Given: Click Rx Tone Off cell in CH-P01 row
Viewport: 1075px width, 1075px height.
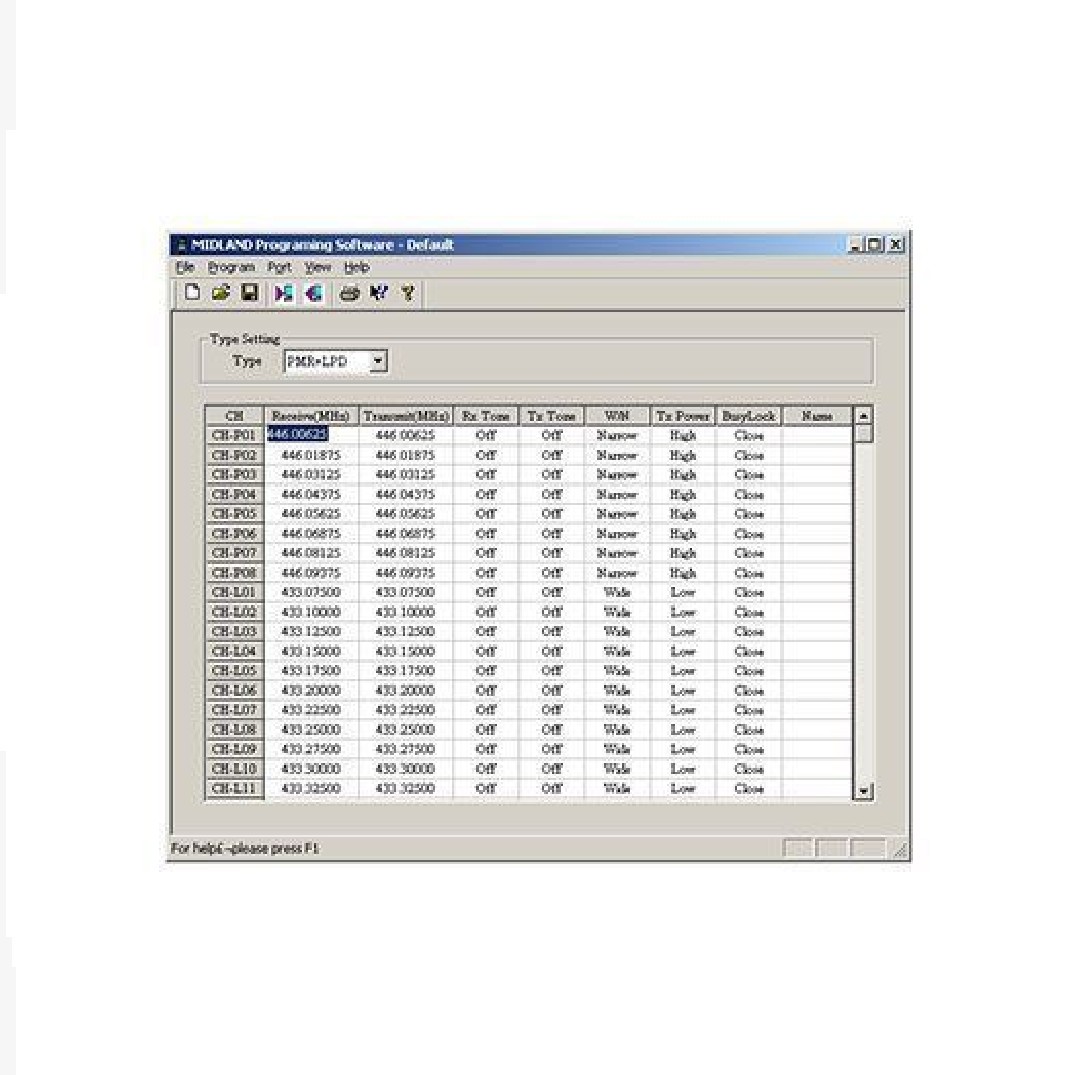Looking at the screenshot, I should tap(485, 435).
